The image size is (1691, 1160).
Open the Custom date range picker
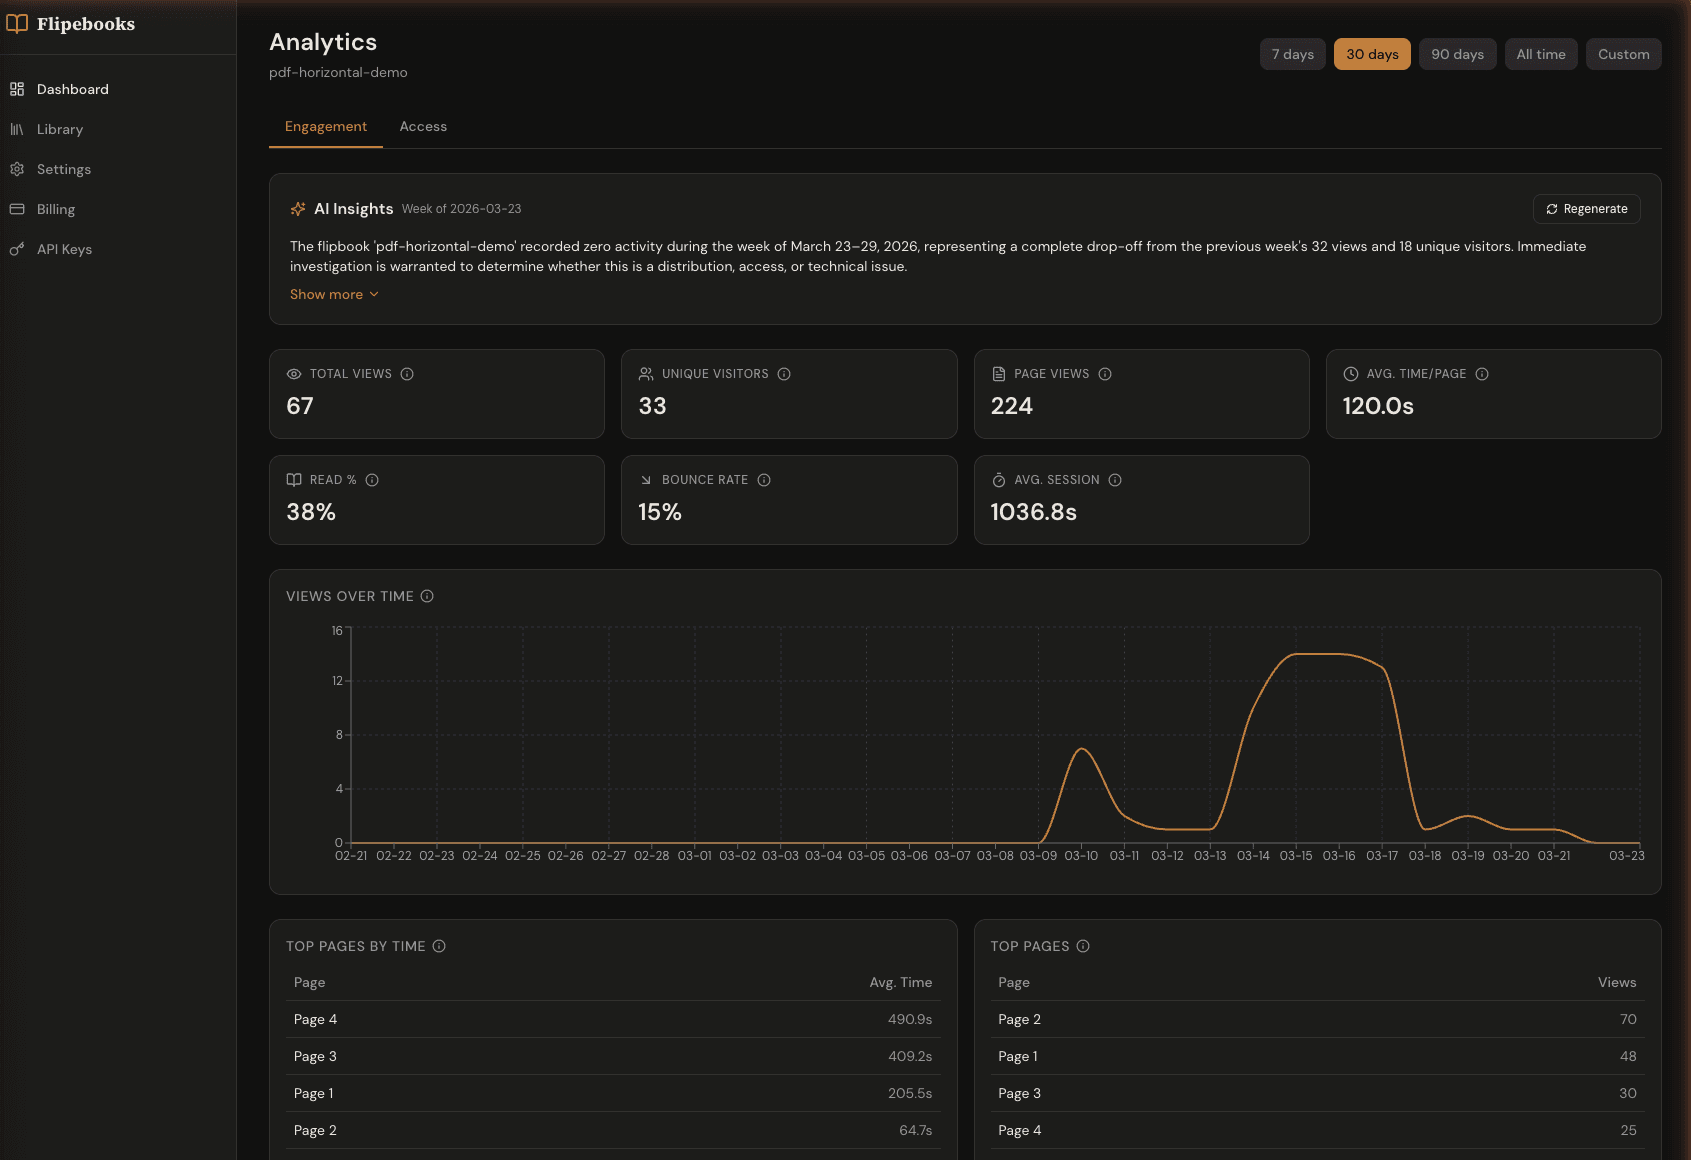(x=1623, y=54)
